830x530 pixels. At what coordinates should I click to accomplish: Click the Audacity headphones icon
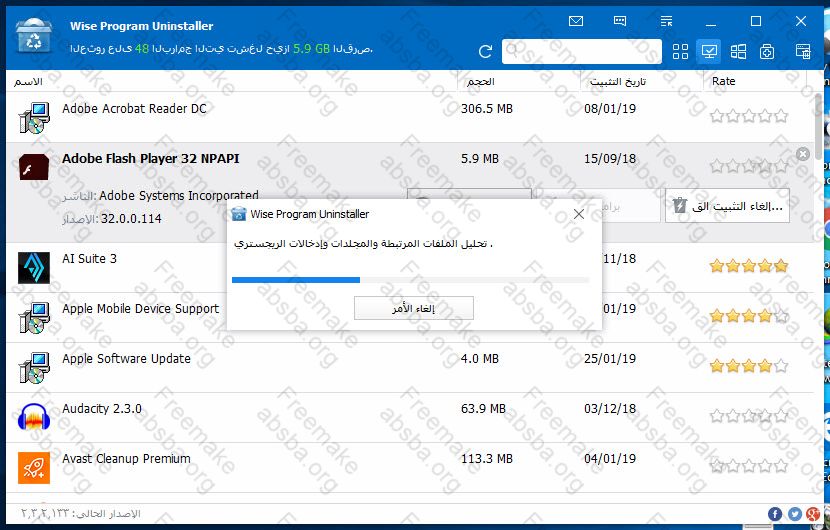coord(34,417)
